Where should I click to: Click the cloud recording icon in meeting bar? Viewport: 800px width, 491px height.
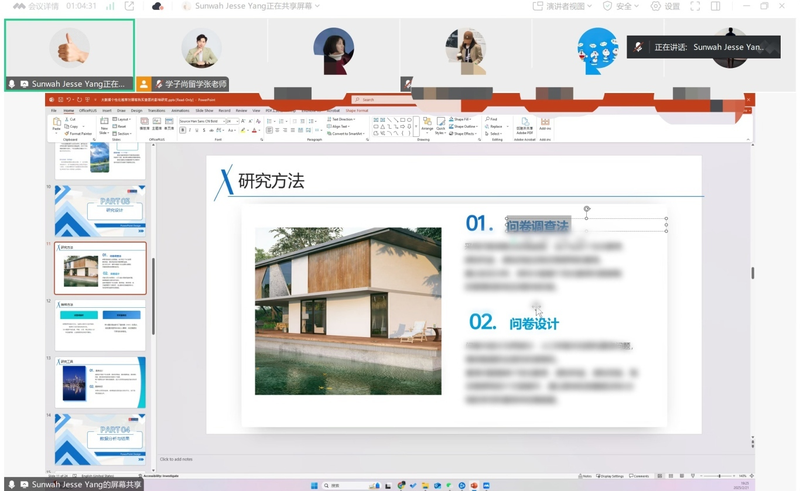click(x=158, y=6)
